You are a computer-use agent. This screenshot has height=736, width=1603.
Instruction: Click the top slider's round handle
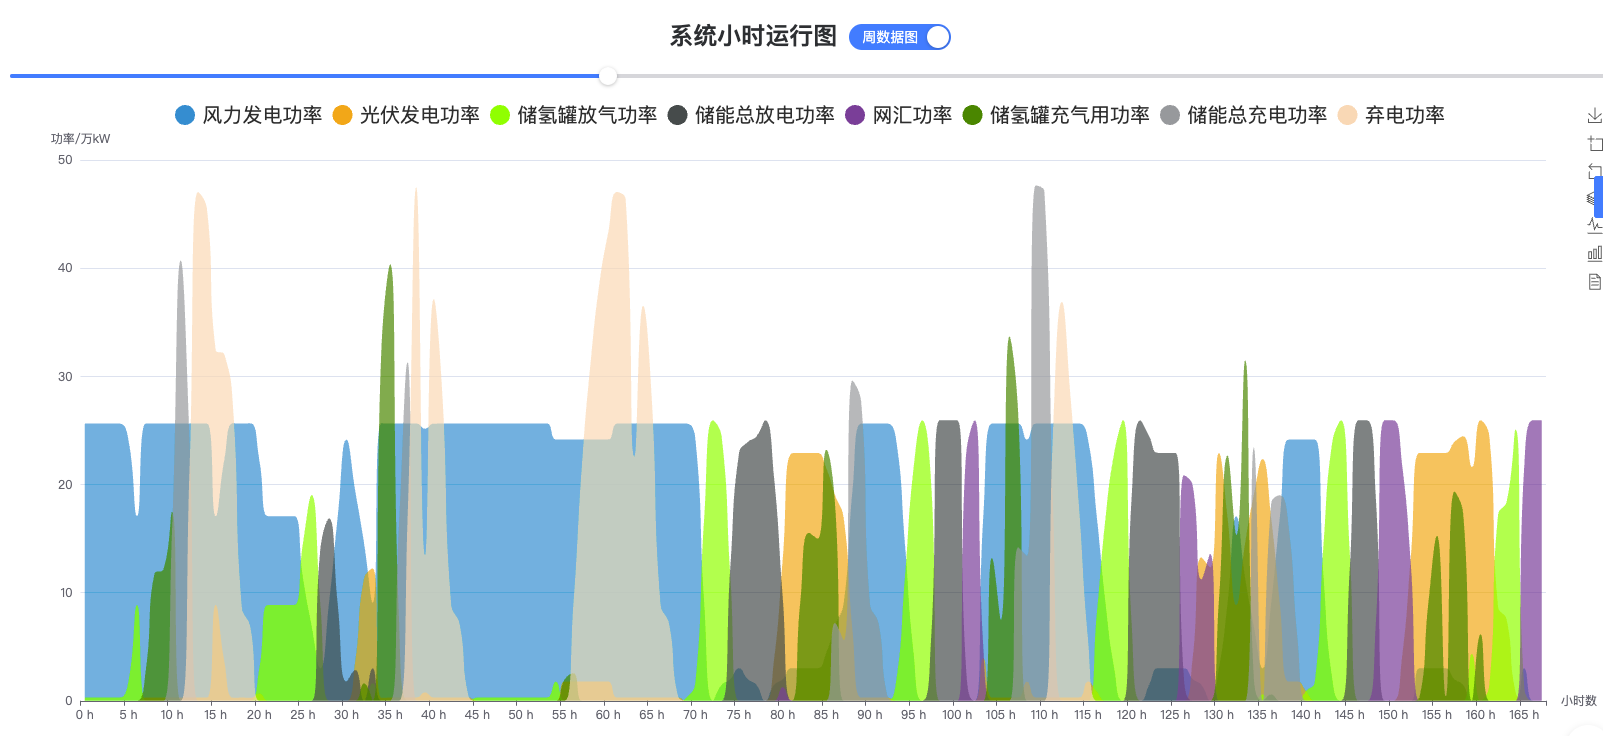[608, 76]
